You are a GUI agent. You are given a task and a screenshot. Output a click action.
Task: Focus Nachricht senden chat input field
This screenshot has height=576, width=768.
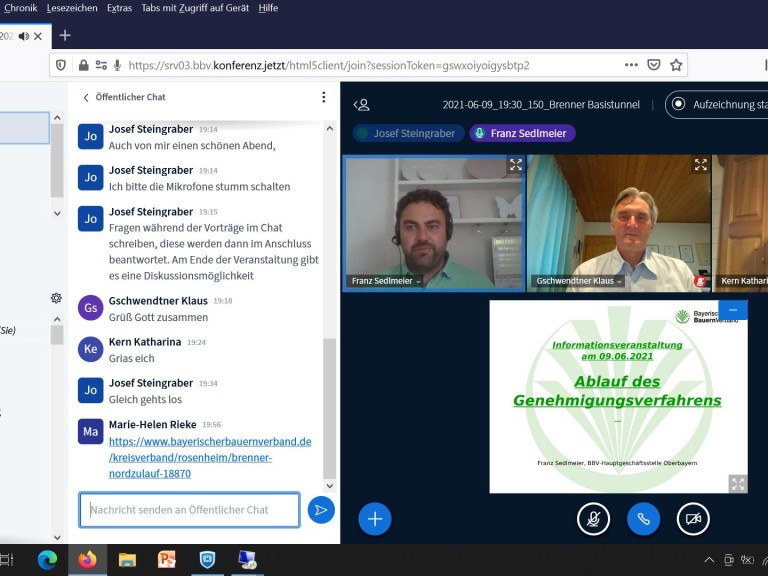[189, 510]
